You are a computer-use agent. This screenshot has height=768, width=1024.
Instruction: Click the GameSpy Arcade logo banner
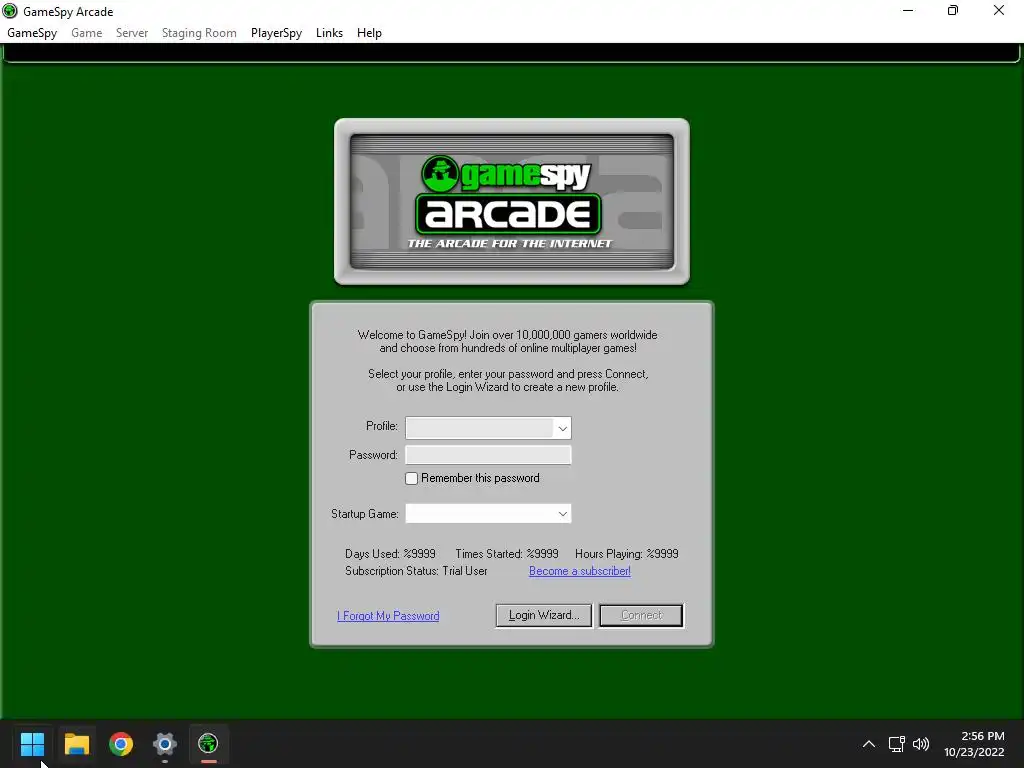[512, 202]
